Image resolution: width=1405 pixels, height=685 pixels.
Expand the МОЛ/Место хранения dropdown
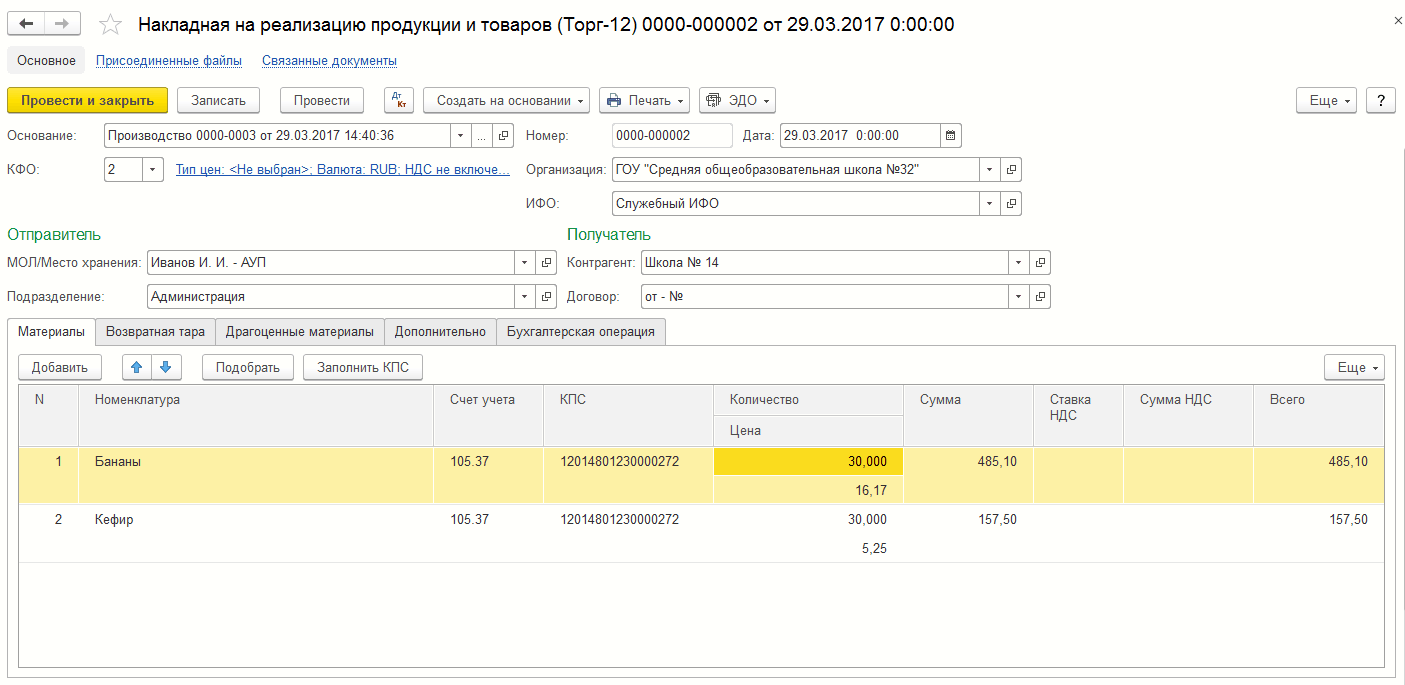pos(525,262)
